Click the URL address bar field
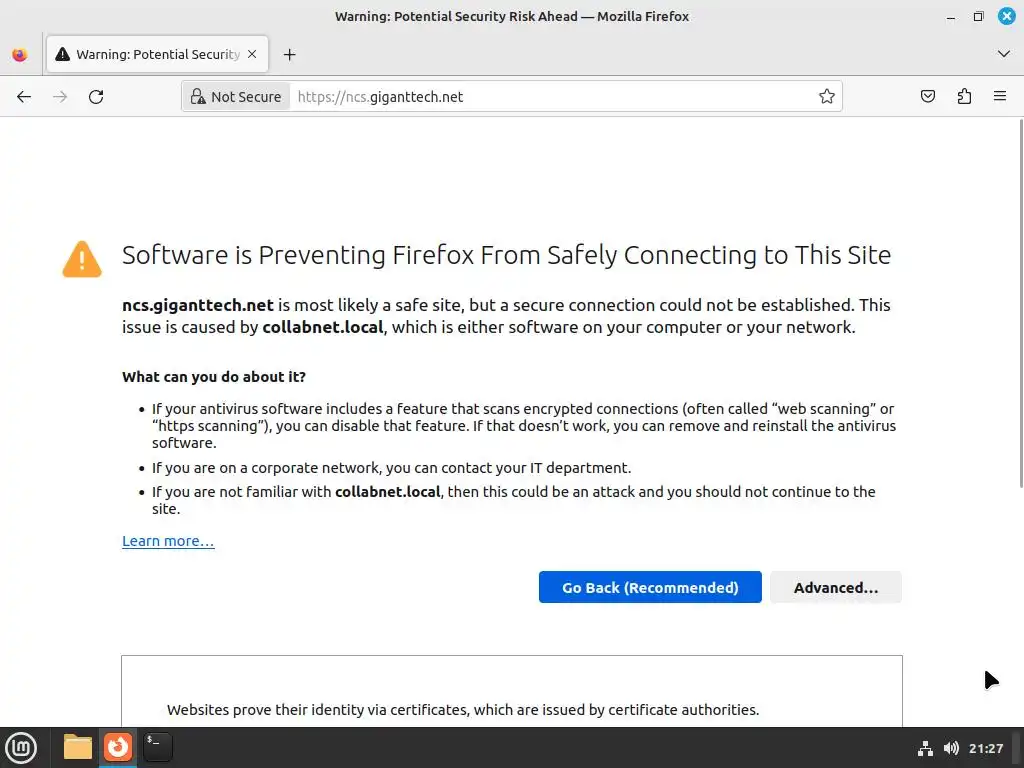Image resolution: width=1024 pixels, height=768 pixels. click(x=550, y=97)
